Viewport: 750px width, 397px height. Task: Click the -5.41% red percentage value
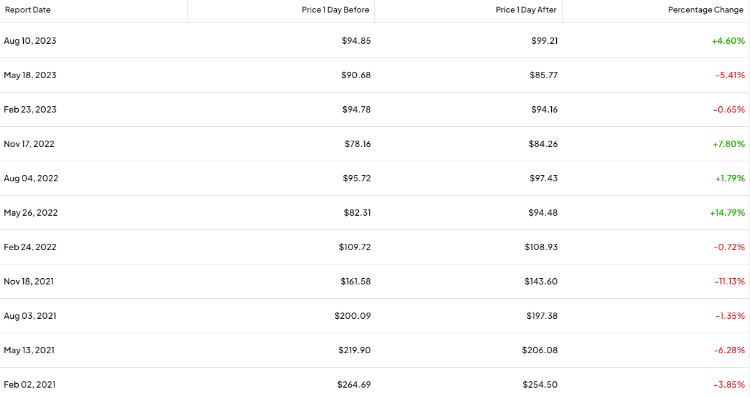tap(730, 75)
